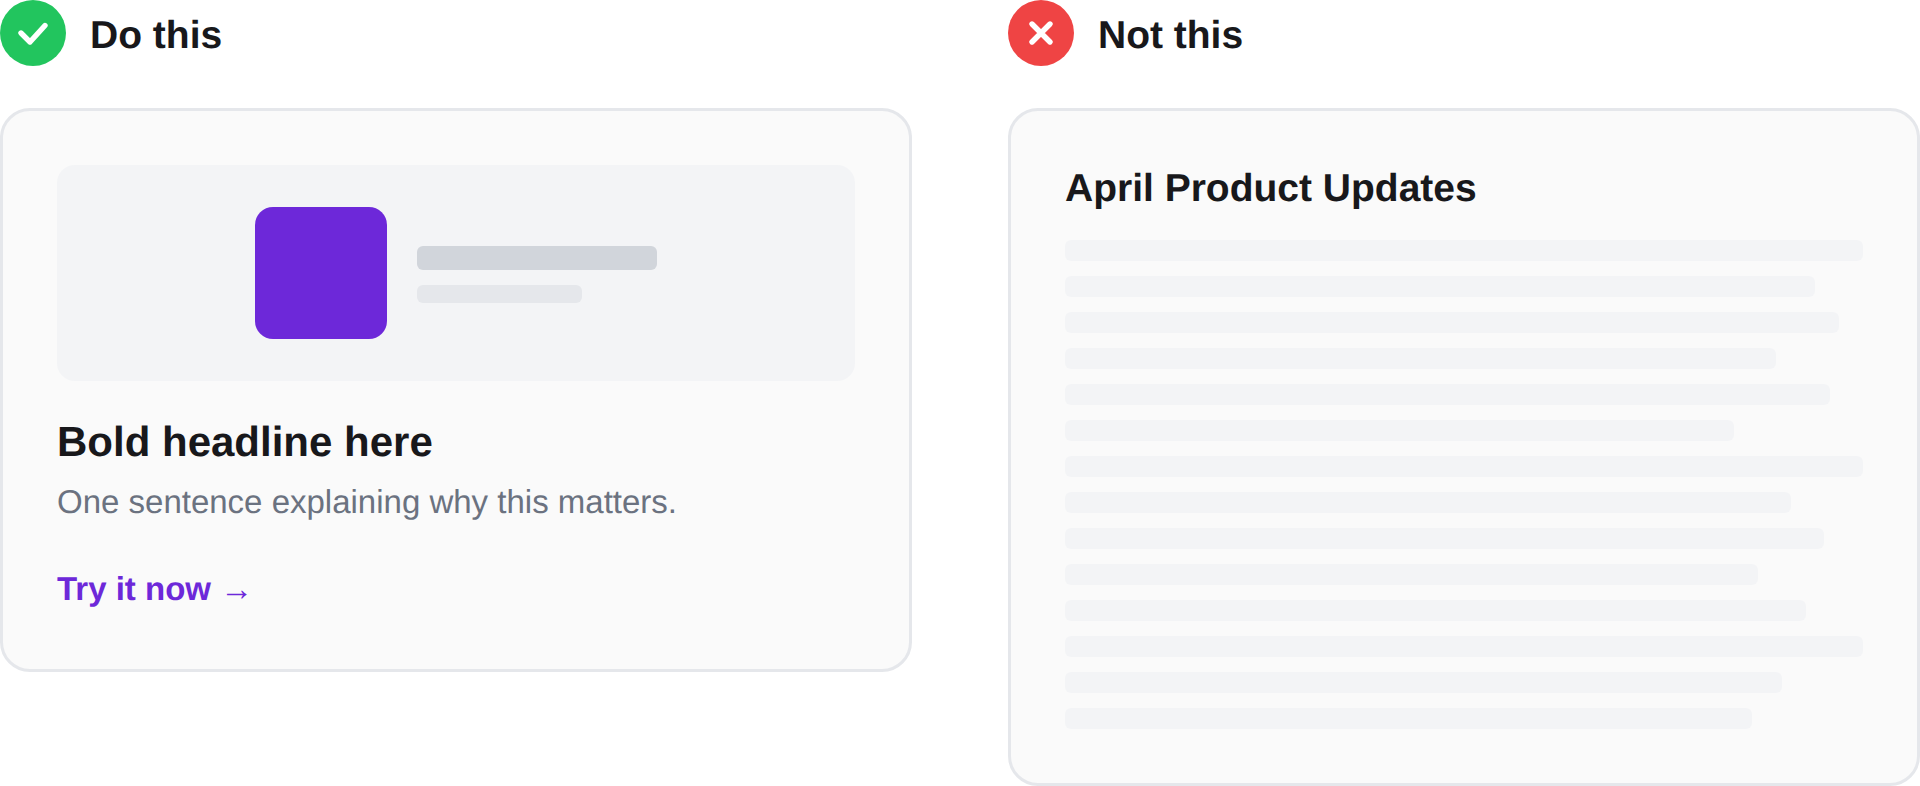Image resolution: width=1920 pixels, height=786 pixels.
Task: Click the purple square image placeholder
Action: click(x=321, y=273)
